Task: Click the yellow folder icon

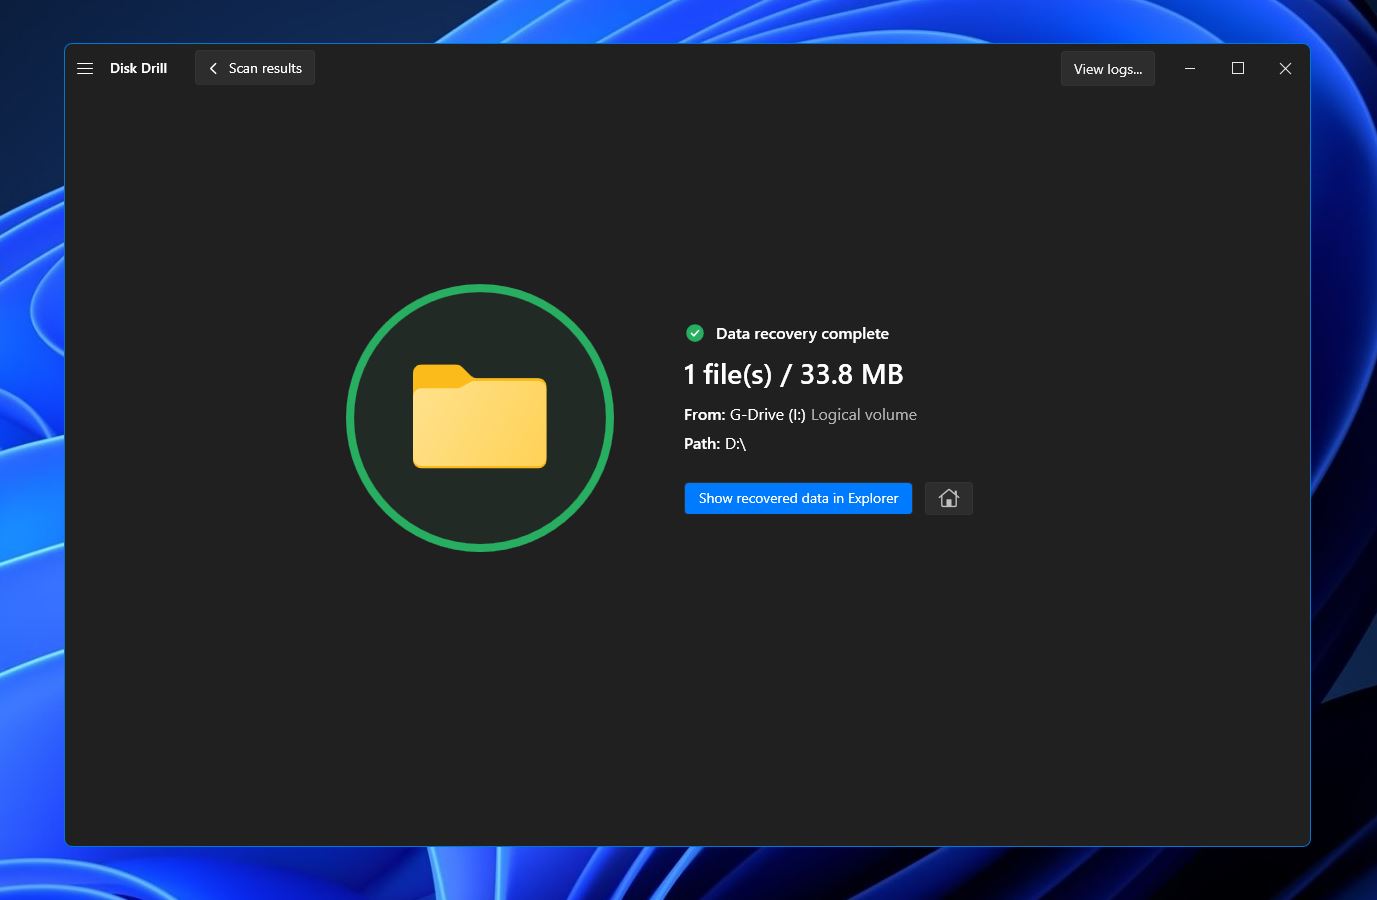Action: point(480,417)
